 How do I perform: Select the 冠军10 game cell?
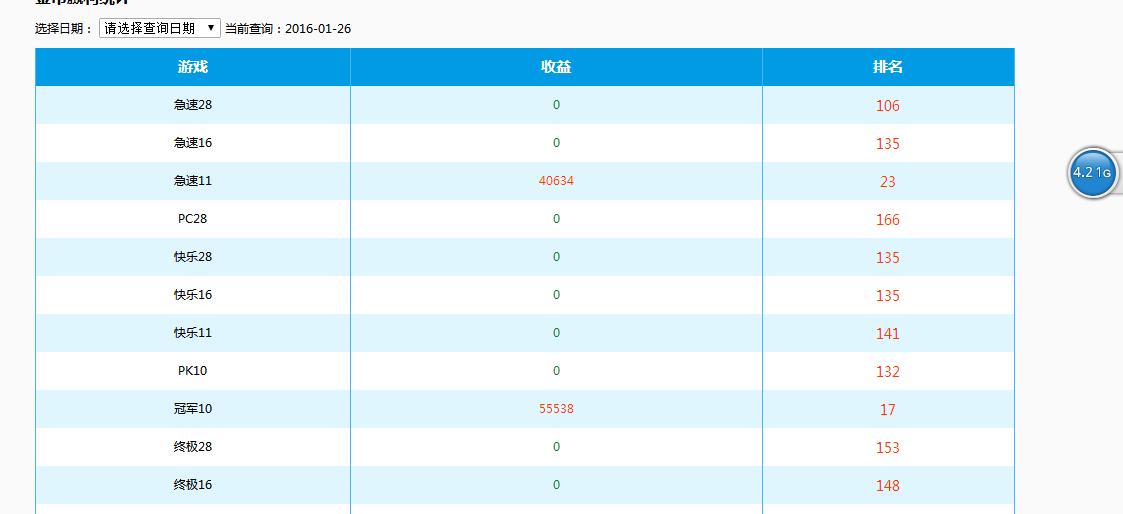coord(193,409)
